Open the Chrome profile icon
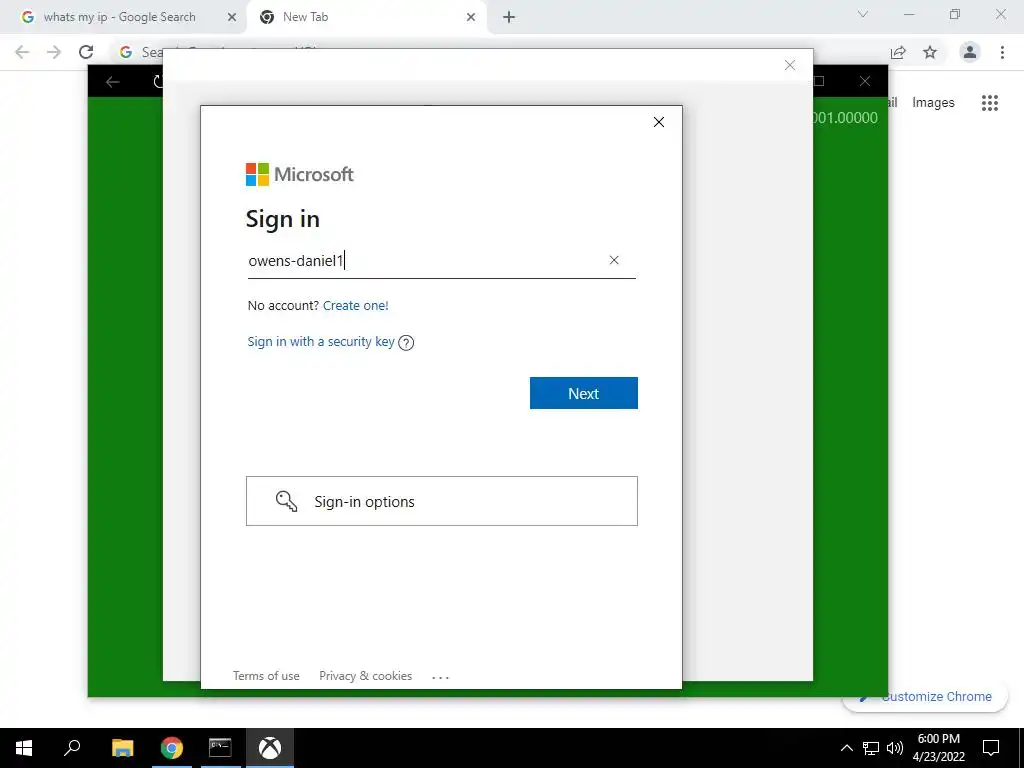 tap(969, 52)
